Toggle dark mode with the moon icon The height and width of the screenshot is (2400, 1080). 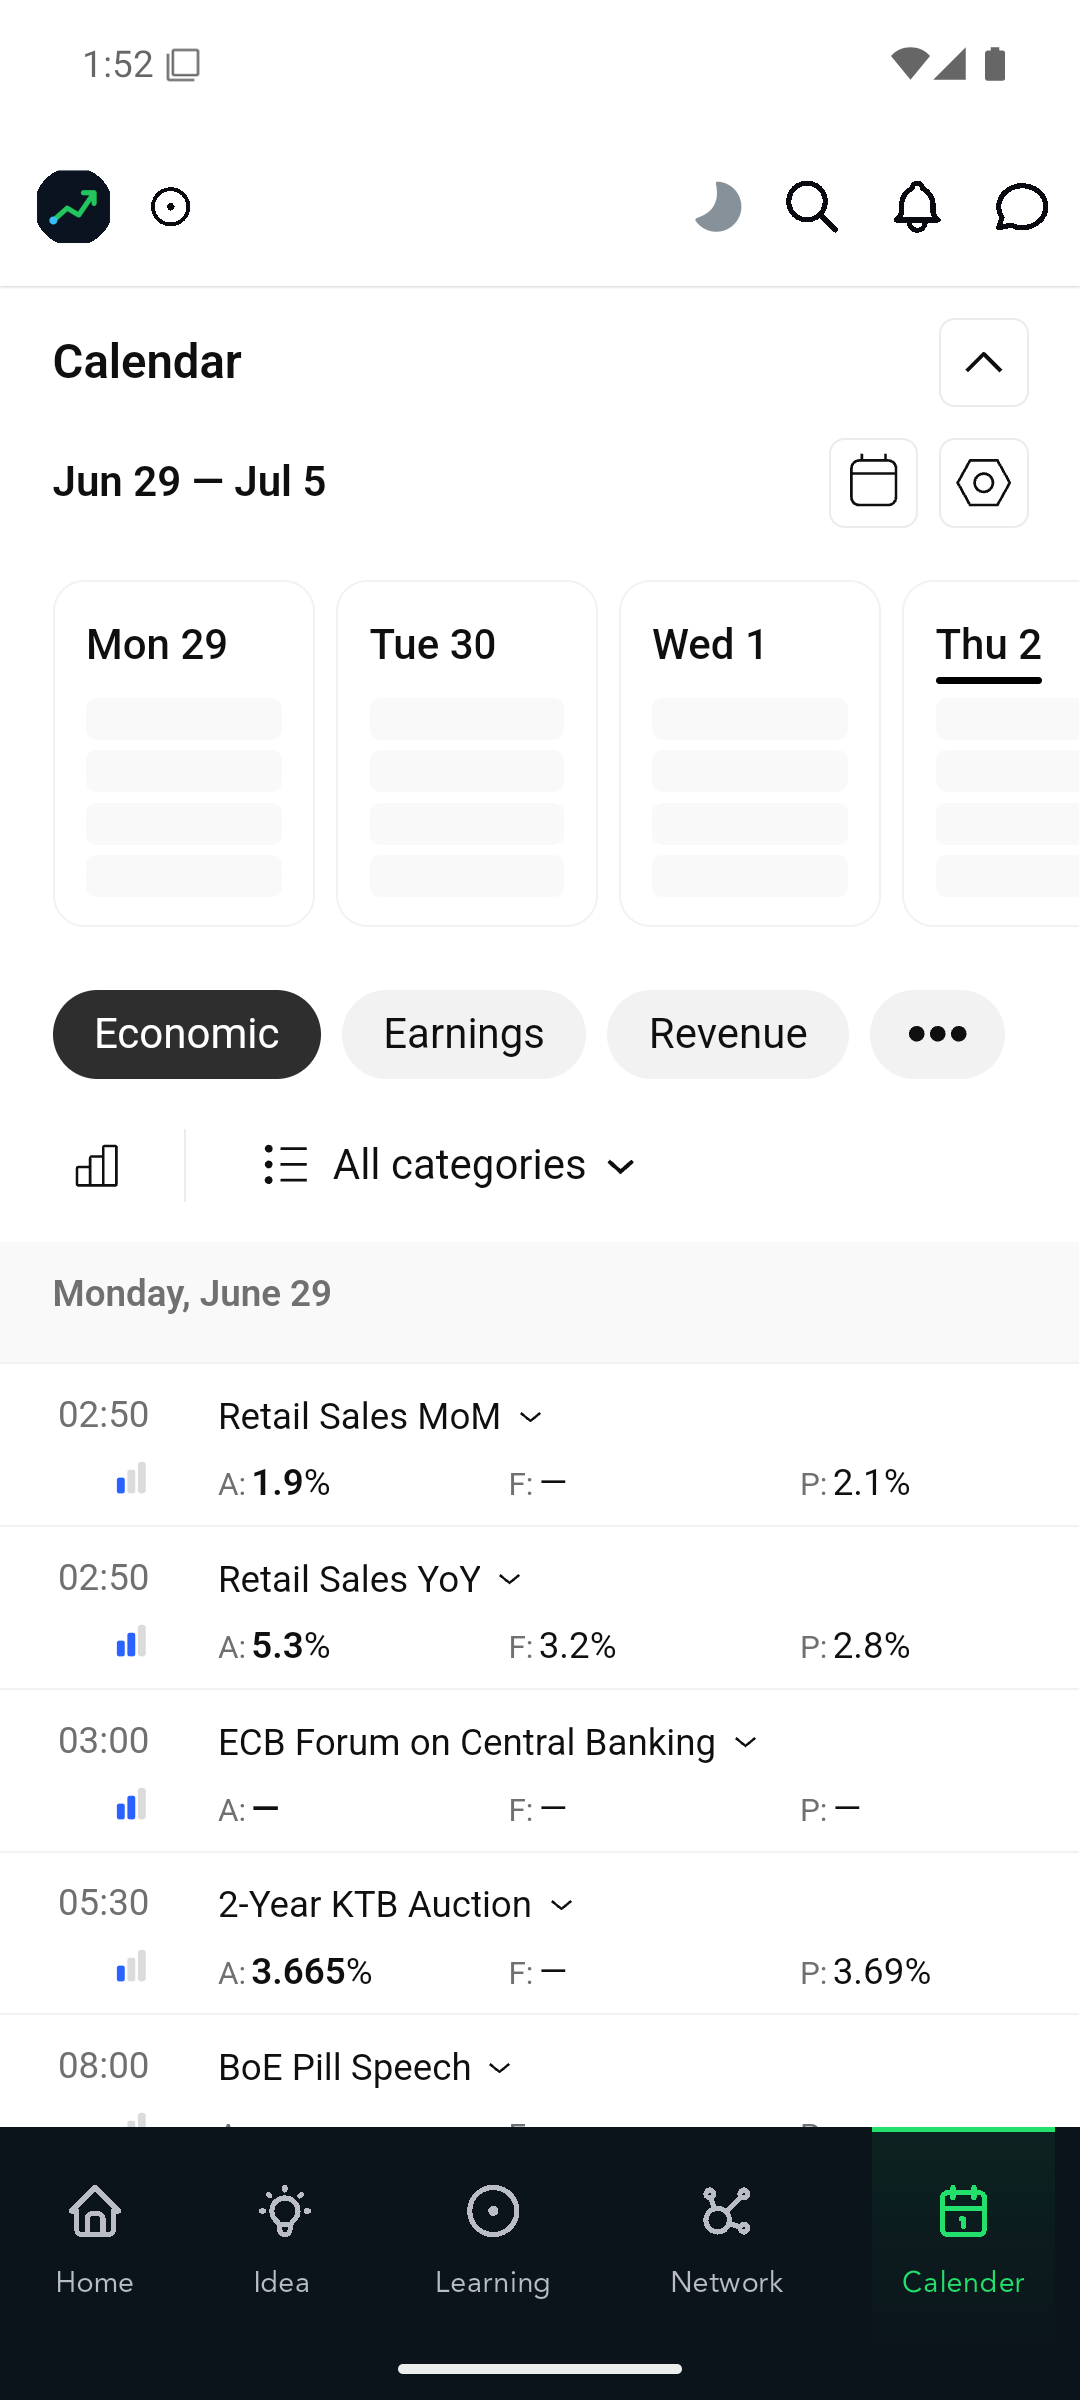pos(718,207)
